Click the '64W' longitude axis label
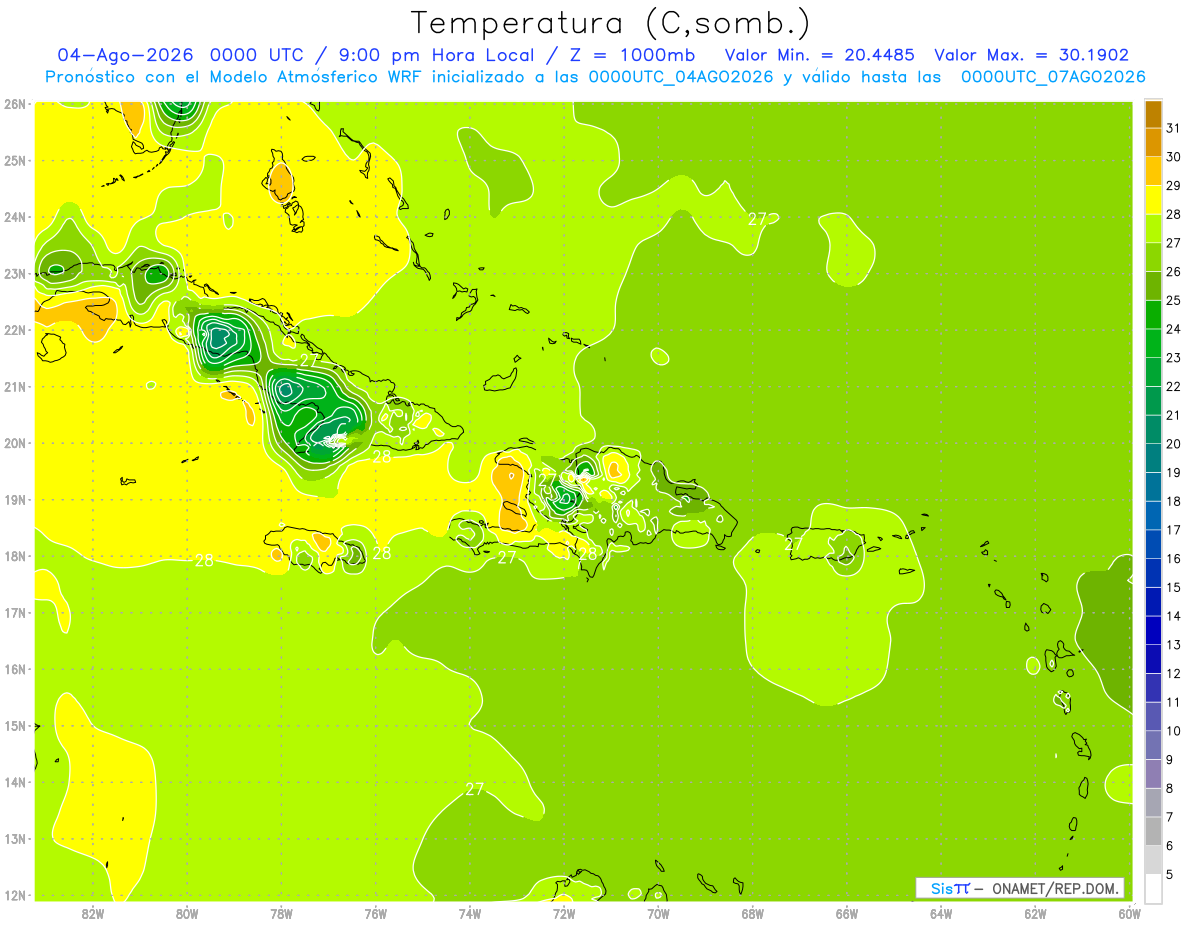The image size is (1200, 927). pyautogui.click(x=941, y=913)
